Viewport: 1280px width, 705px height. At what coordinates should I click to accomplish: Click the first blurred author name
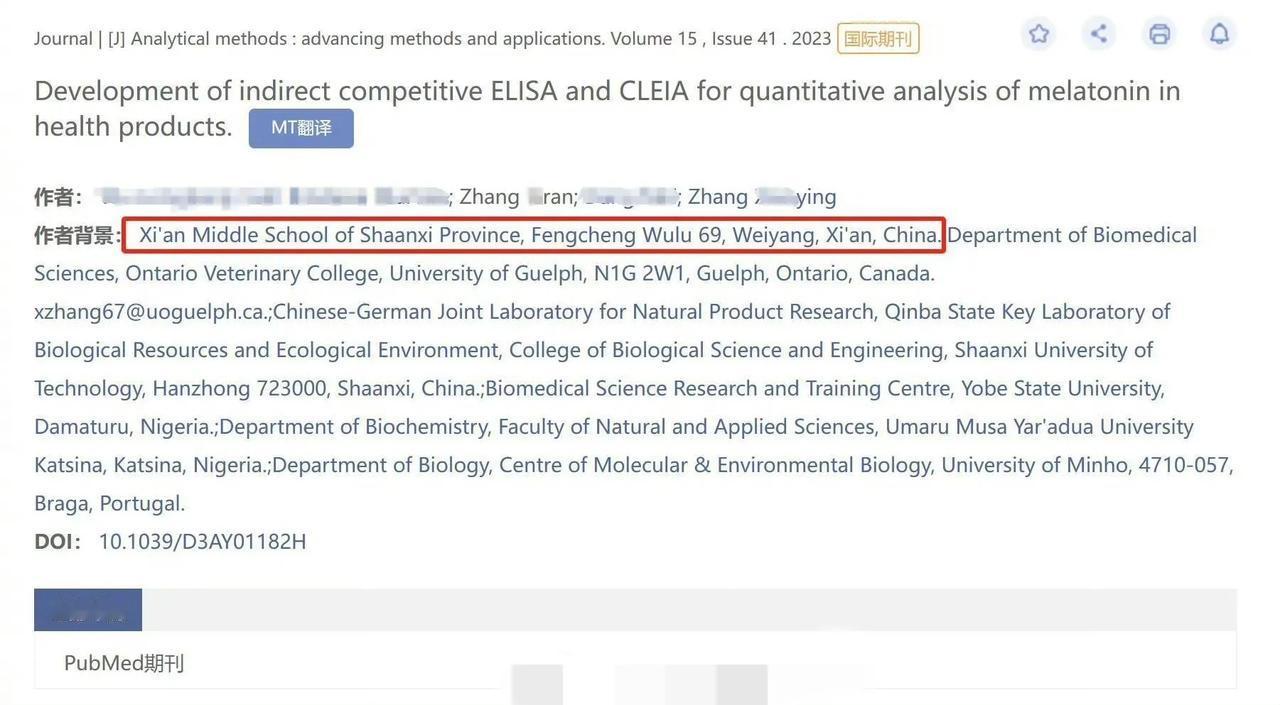270,197
